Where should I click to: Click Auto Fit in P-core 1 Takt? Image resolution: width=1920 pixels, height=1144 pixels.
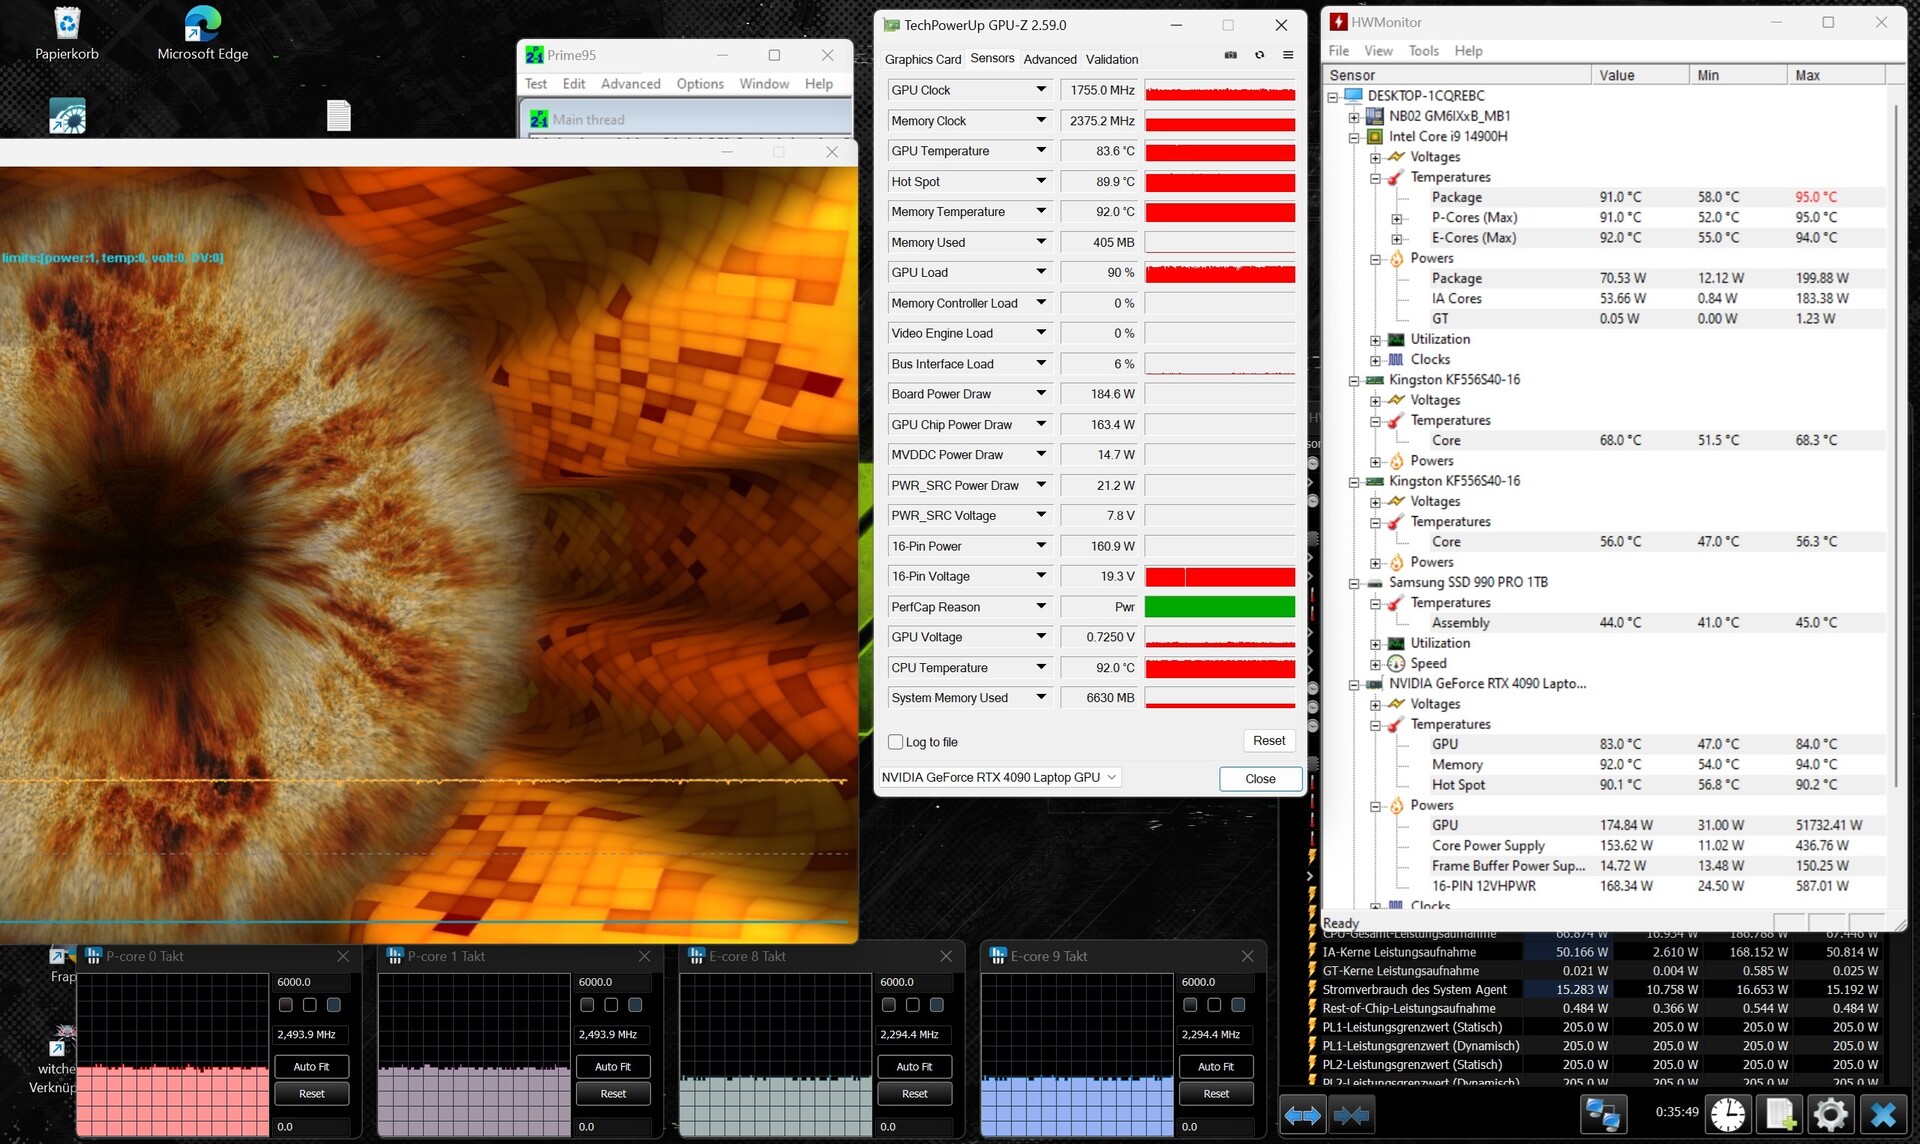pos(613,1067)
